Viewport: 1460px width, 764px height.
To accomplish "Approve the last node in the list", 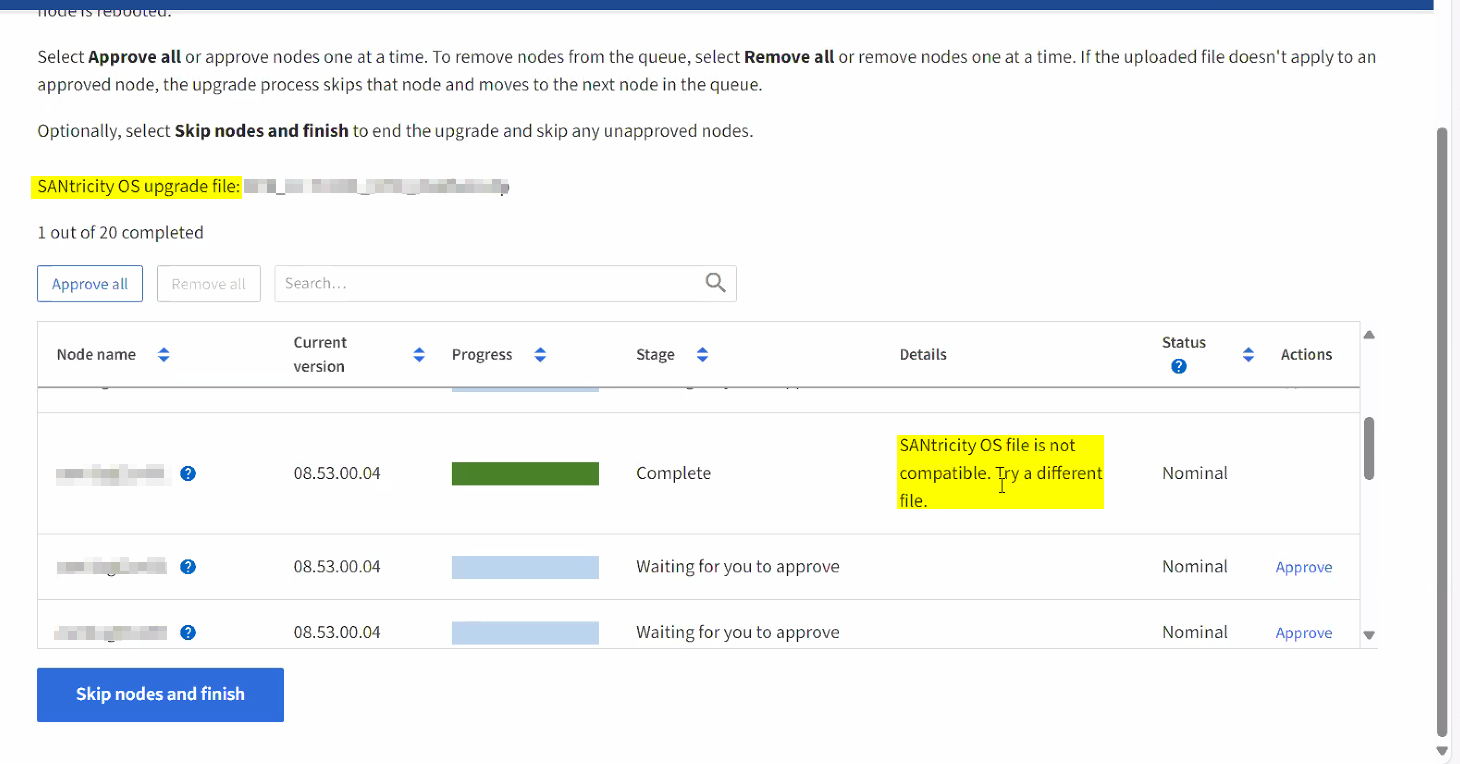I will click(1303, 632).
